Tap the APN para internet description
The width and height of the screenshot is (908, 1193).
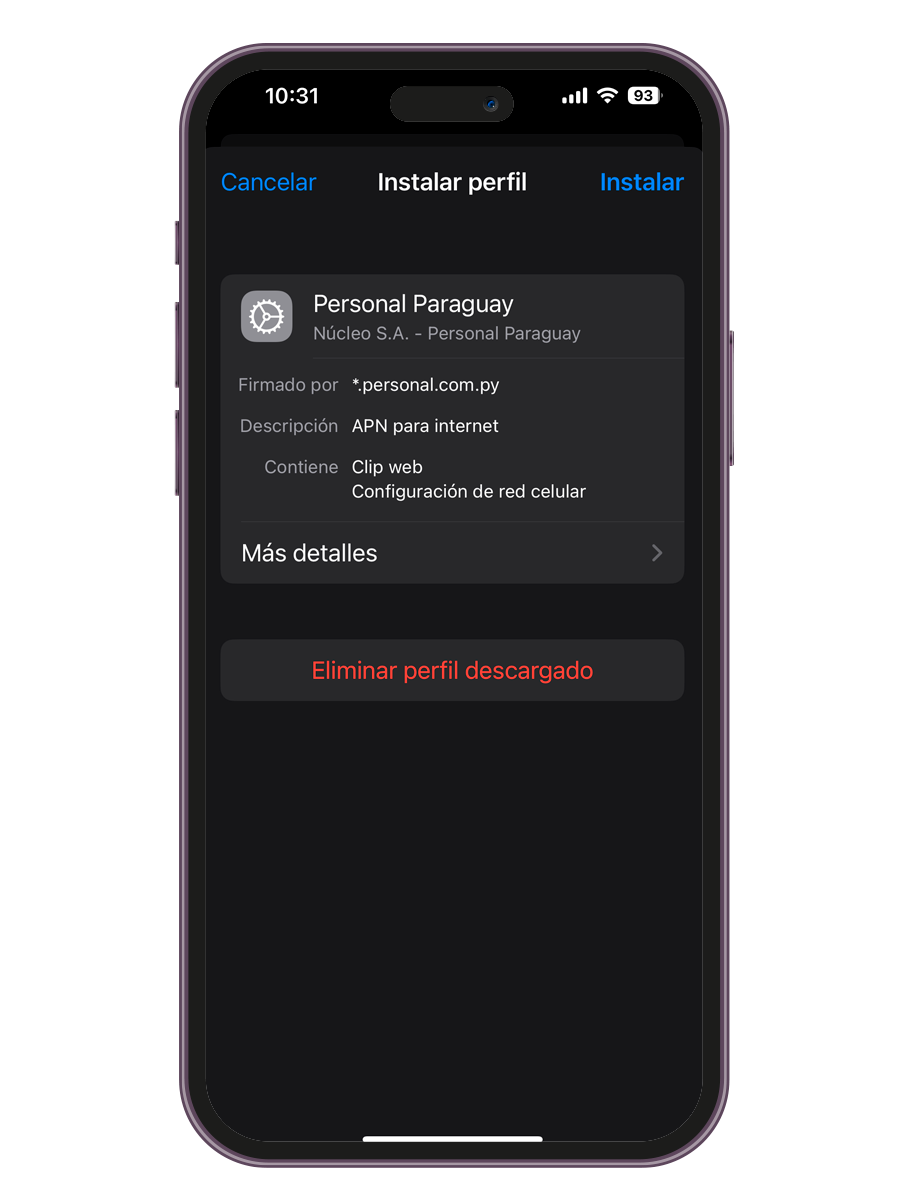coord(425,426)
